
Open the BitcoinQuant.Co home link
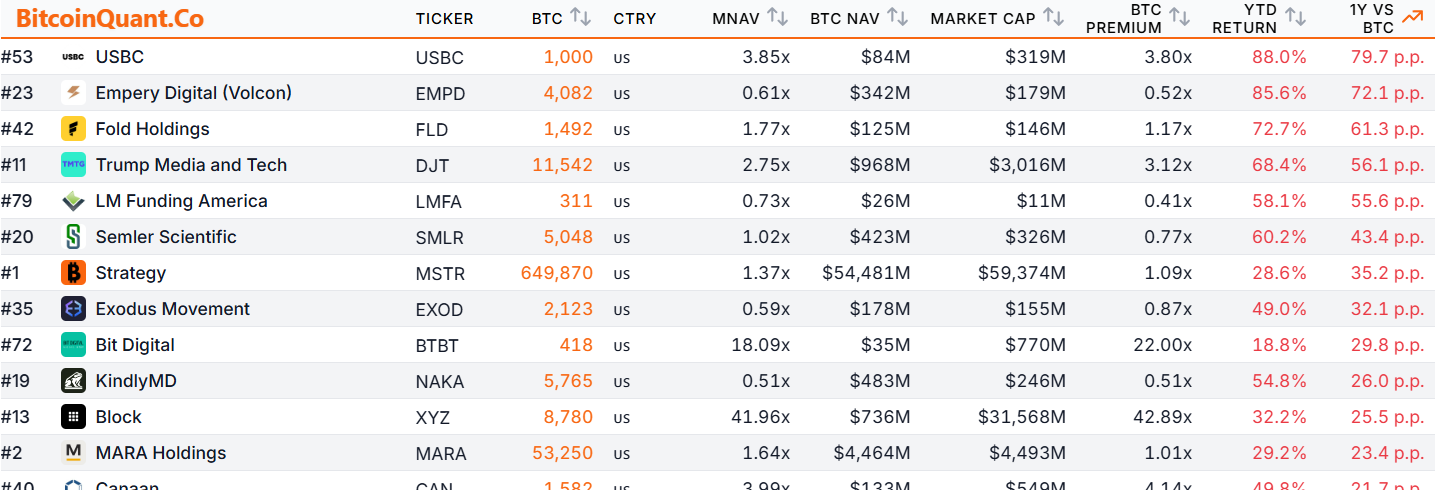[x=110, y=19]
